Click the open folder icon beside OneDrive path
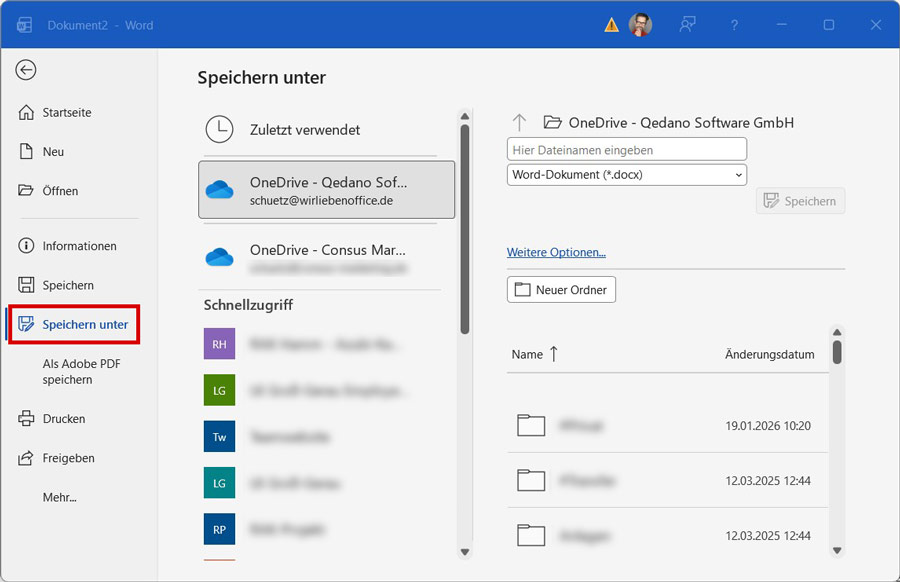 [x=552, y=122]
